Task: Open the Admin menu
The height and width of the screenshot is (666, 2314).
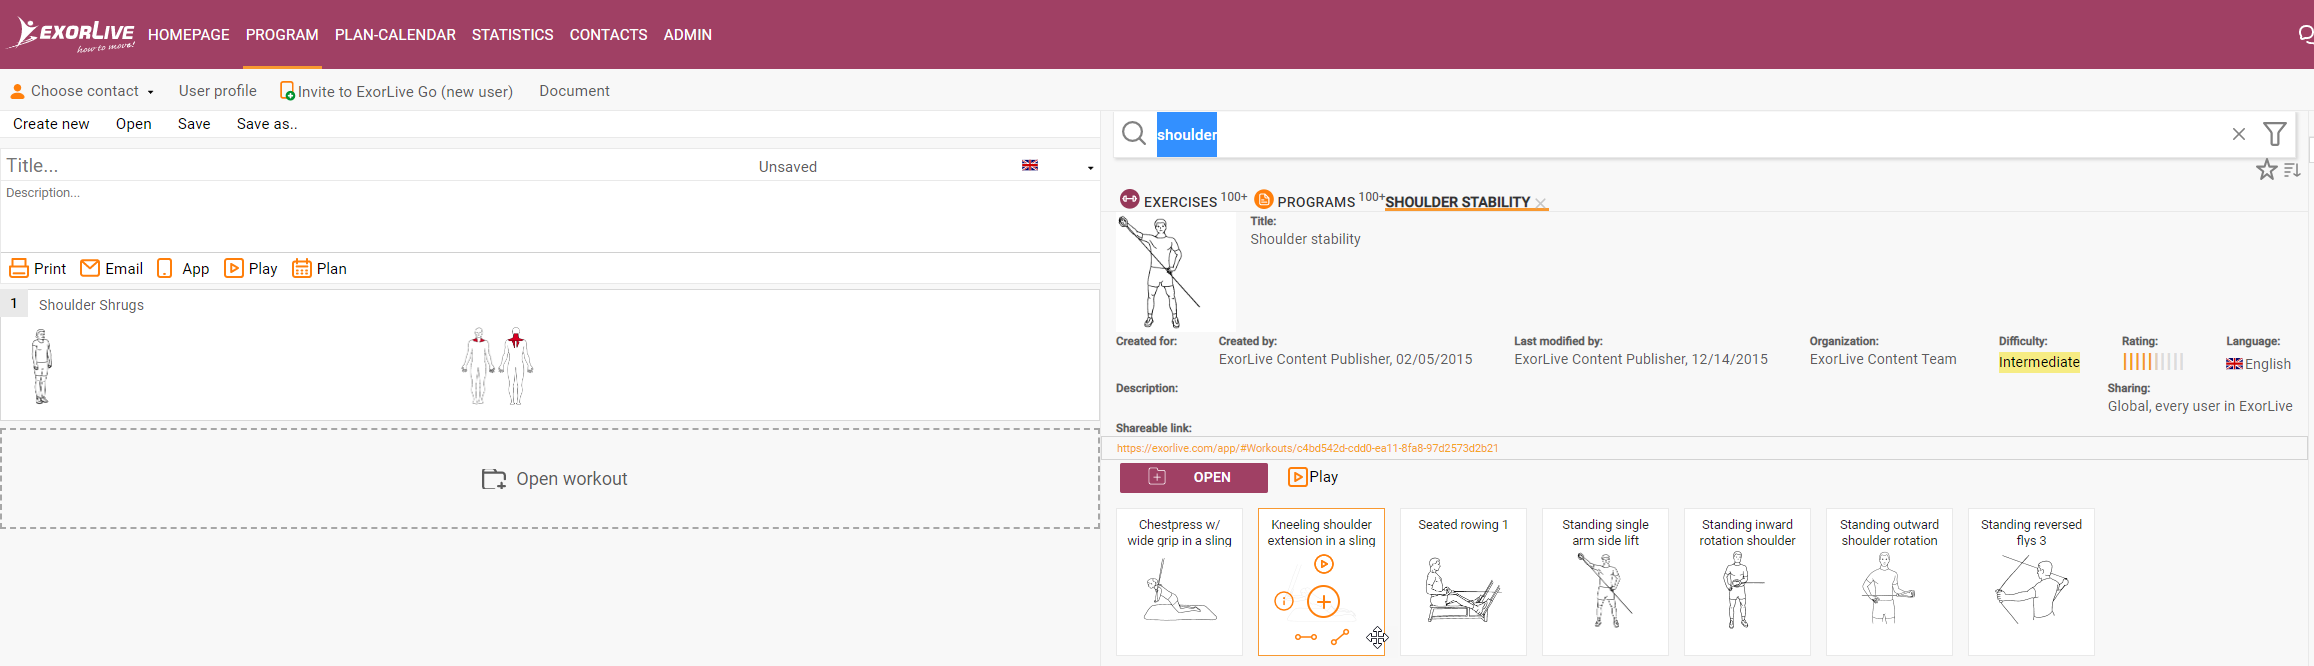Action: [688, 35]
